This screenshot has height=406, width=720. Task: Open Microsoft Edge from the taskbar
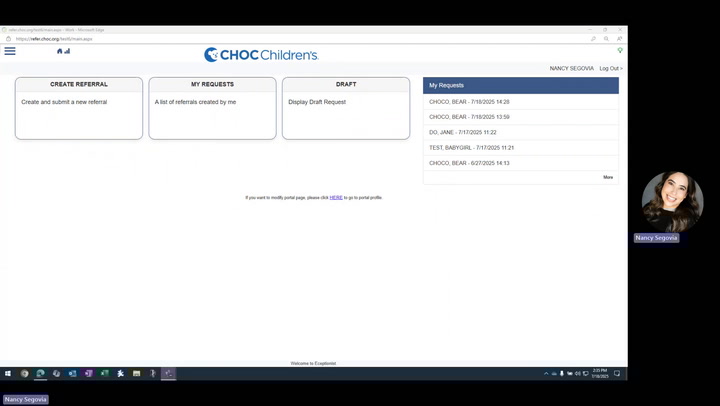(40, 373)
